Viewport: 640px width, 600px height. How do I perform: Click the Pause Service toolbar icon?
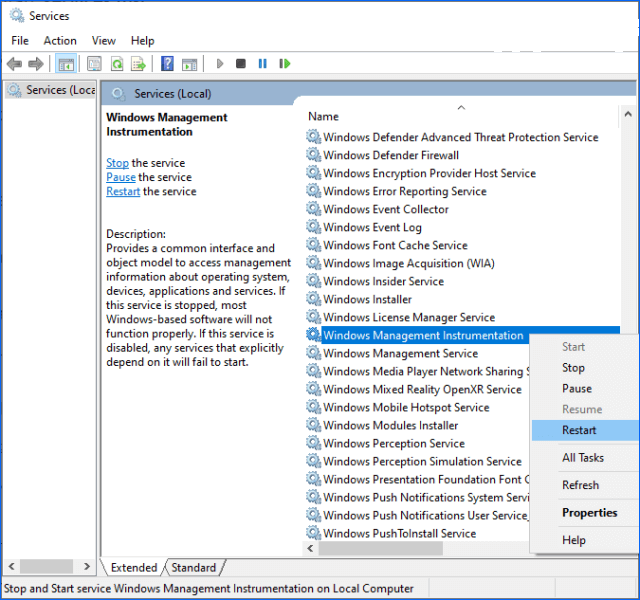click(x=262, y=64)
